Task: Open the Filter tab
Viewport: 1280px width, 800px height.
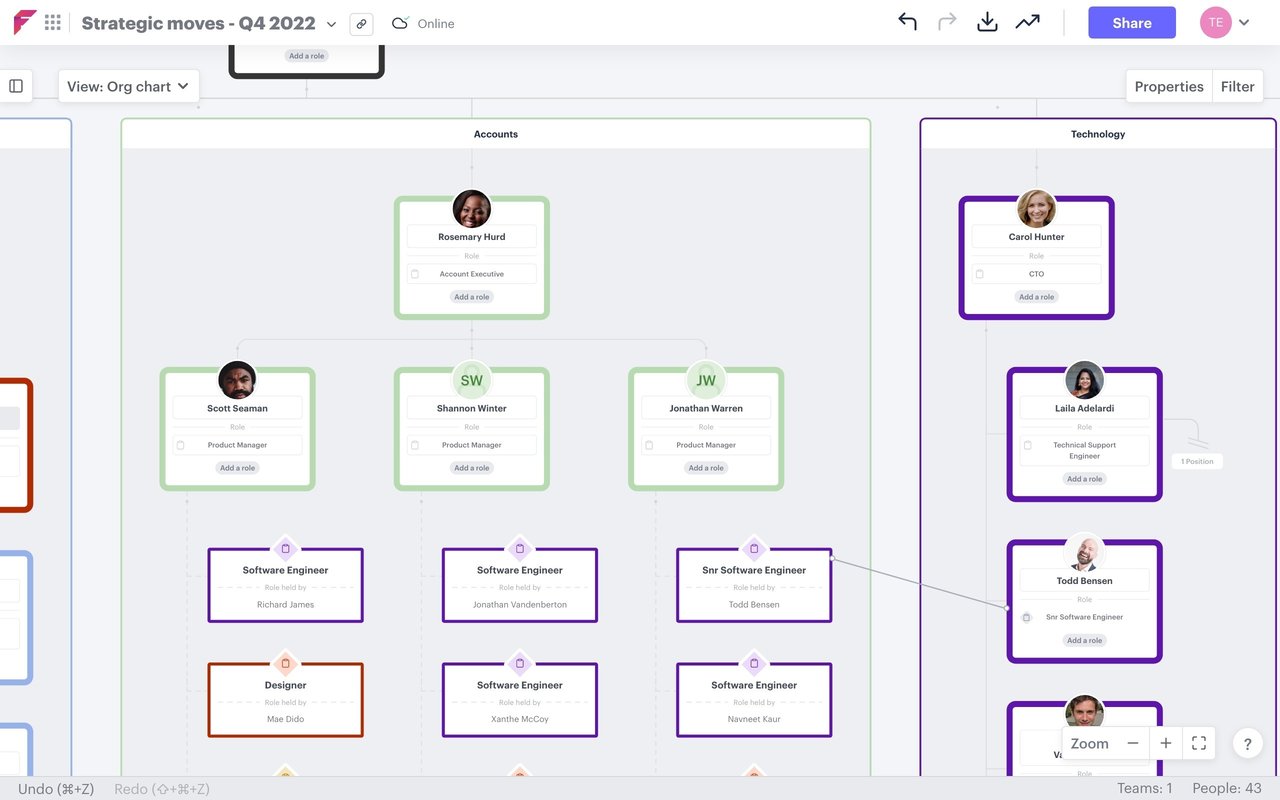Action: pyautogui.click(x=1238, y=86)
